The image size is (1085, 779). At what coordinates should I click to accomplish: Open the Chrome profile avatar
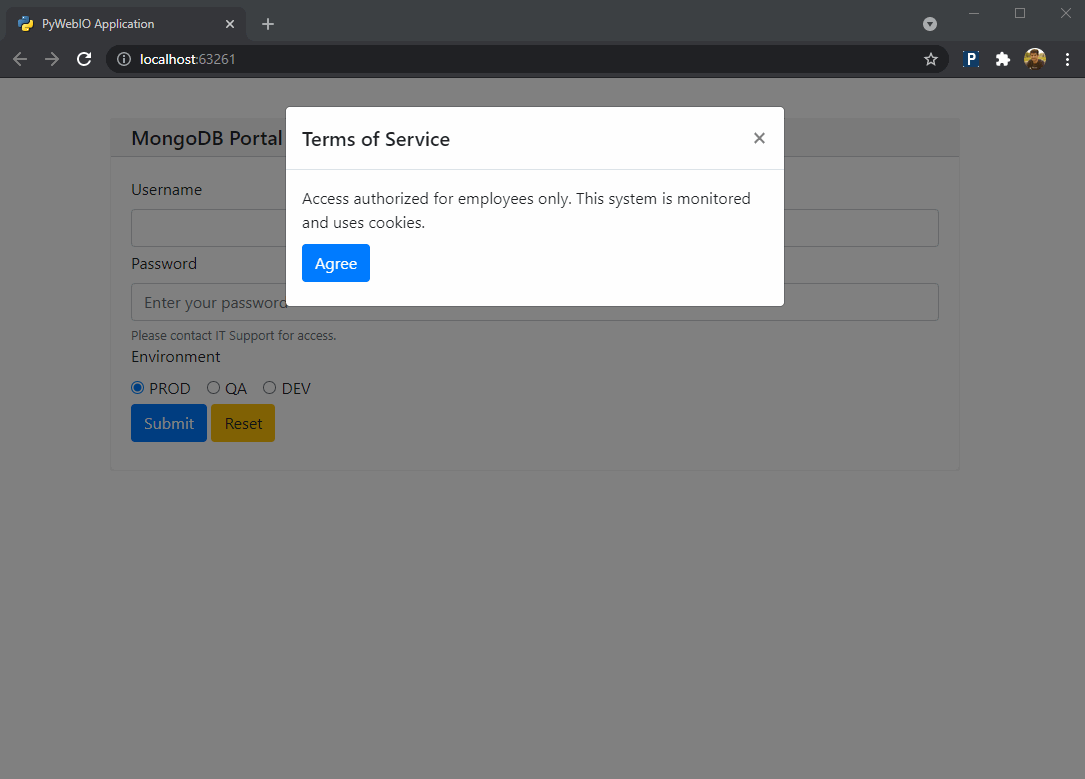click(x=1035, y=59)
